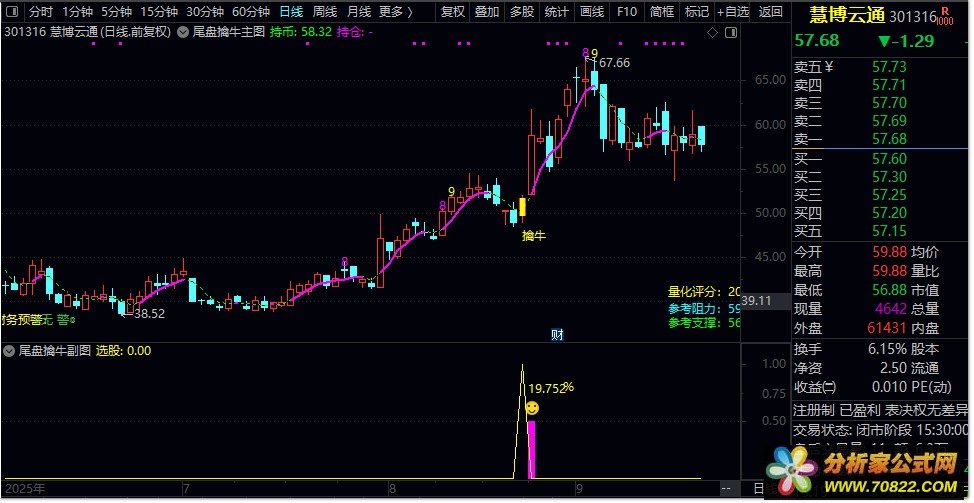Click the 参考阻力 resistance text
Image resolution: width=974 pixels, height=503 pixels.
pyautogui.click(x=704, y=308)
